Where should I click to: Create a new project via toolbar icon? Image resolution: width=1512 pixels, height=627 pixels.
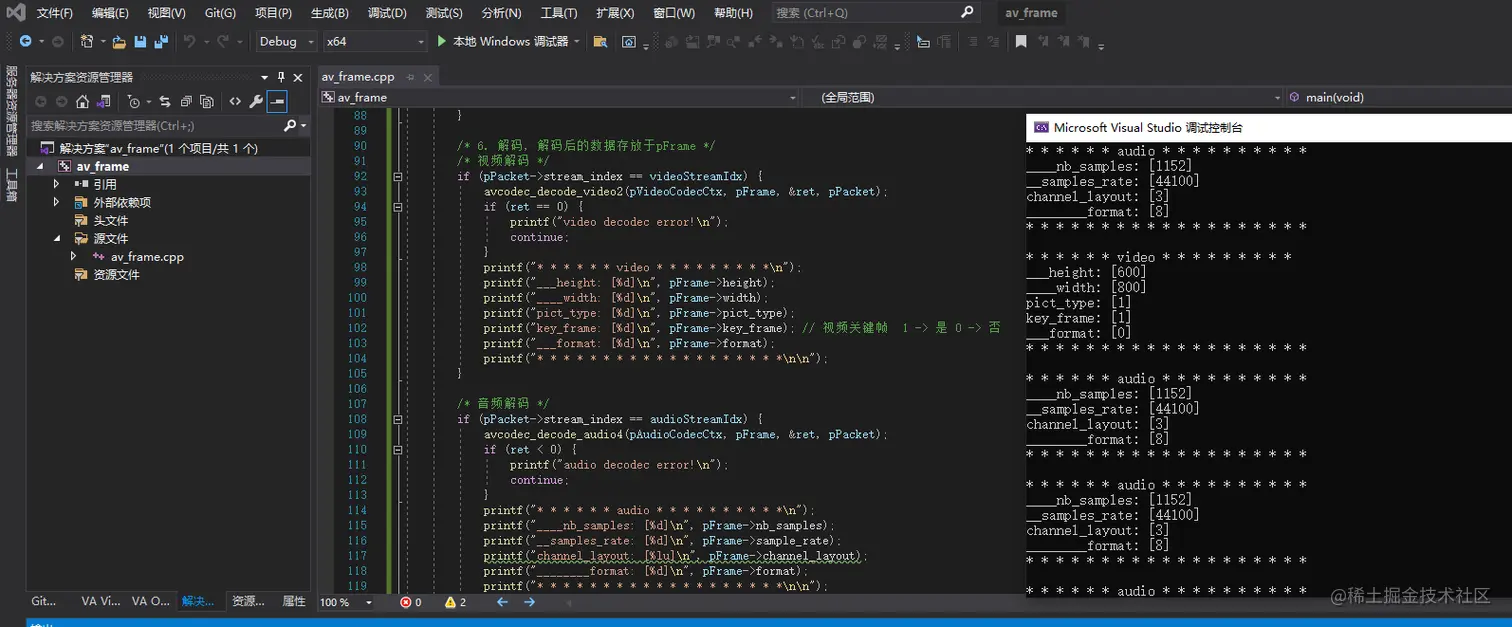coord(87,42)
